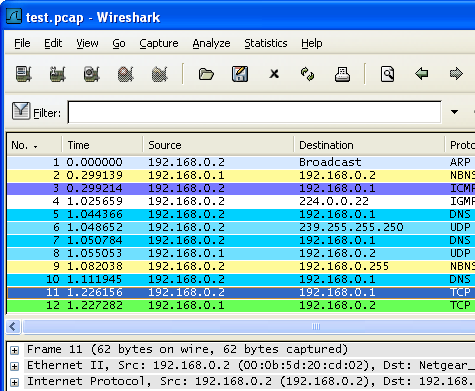Open a capture file with folder icon
475x391 pixels.
click(206, 74)
